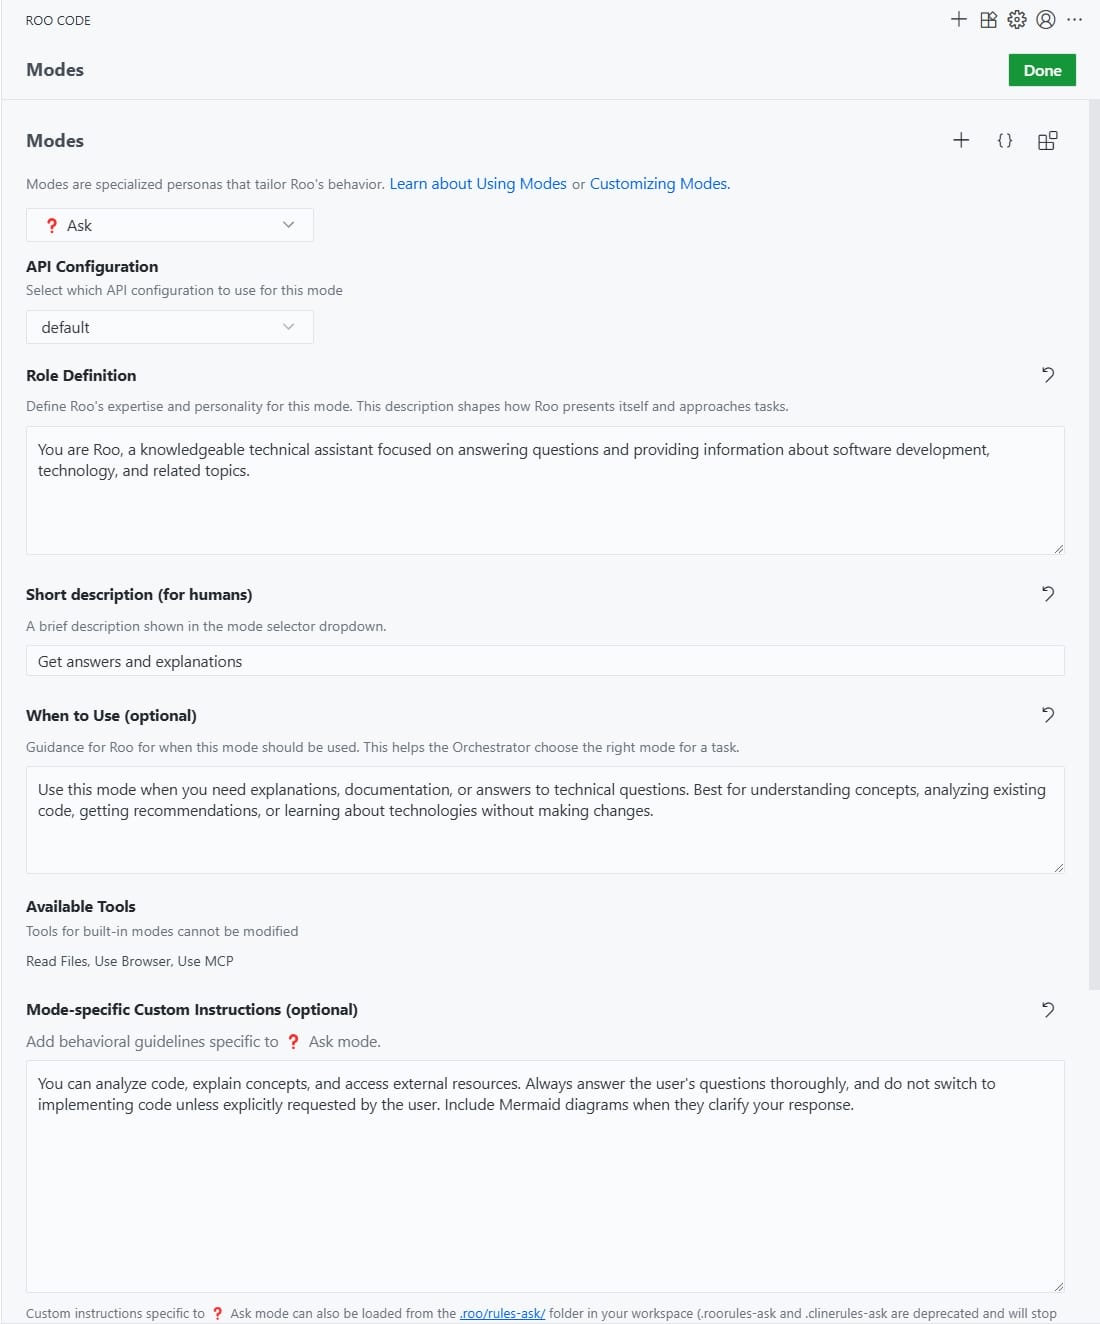Open Roo Code settings gear

[x=1017, y=19]
